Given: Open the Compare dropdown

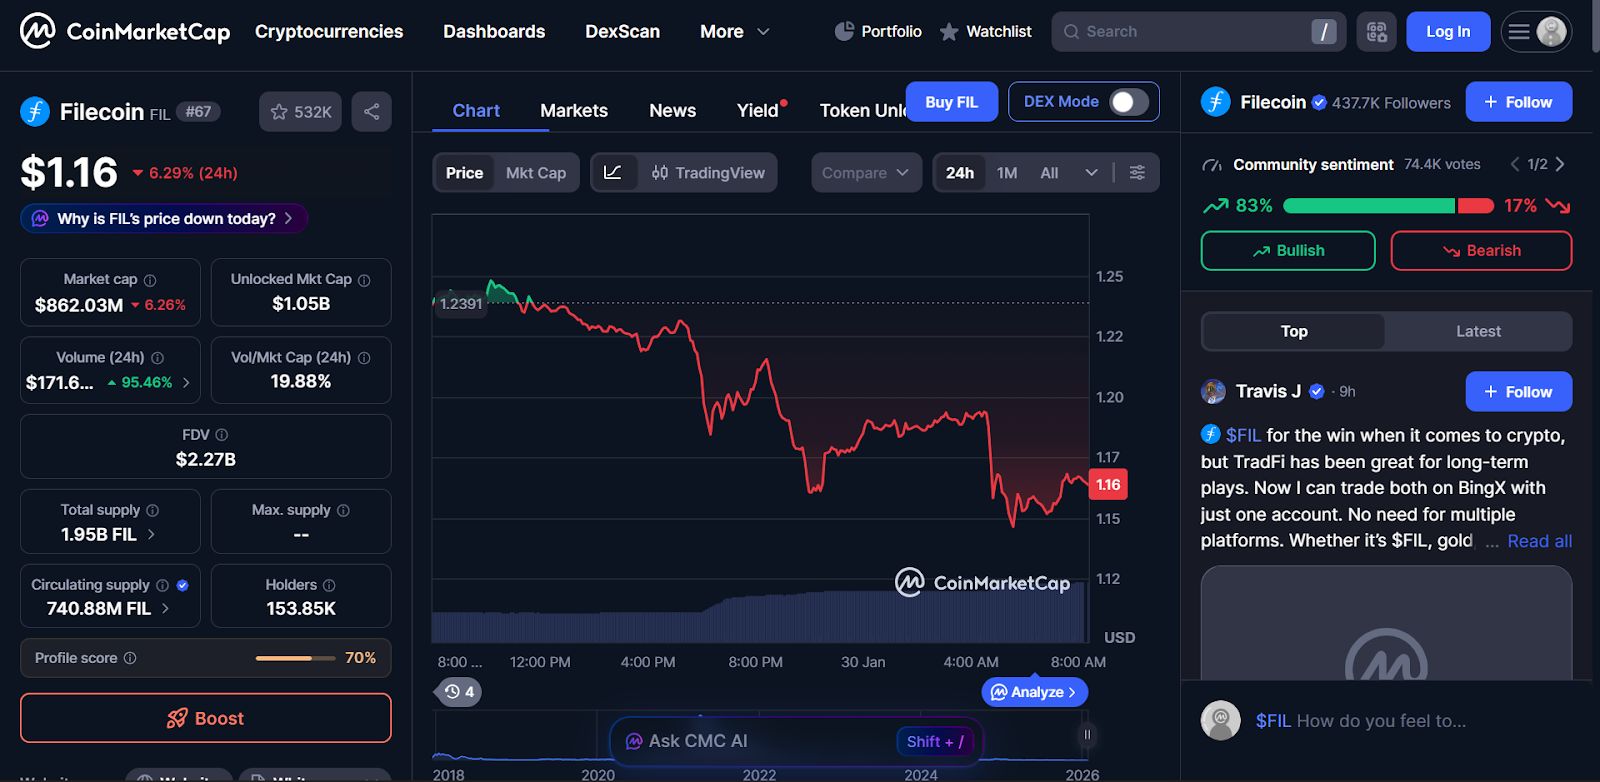Looking at the screenshot, I should pos(866,173).
